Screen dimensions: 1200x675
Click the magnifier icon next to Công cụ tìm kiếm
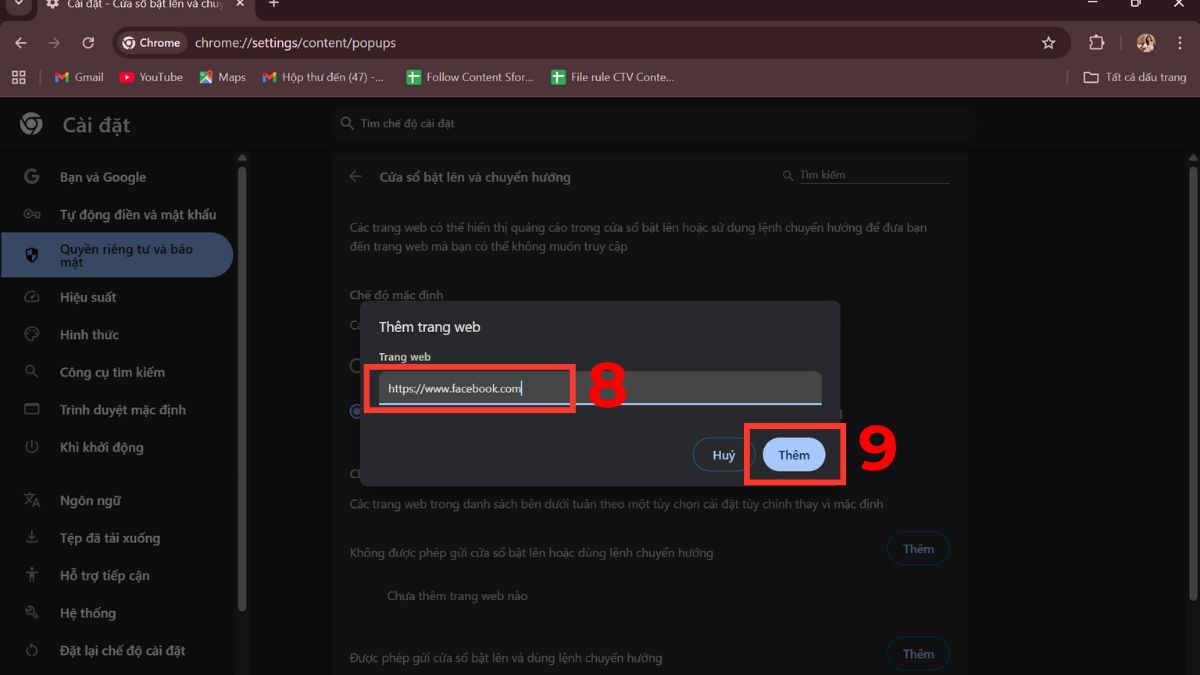tap(31, 372)
